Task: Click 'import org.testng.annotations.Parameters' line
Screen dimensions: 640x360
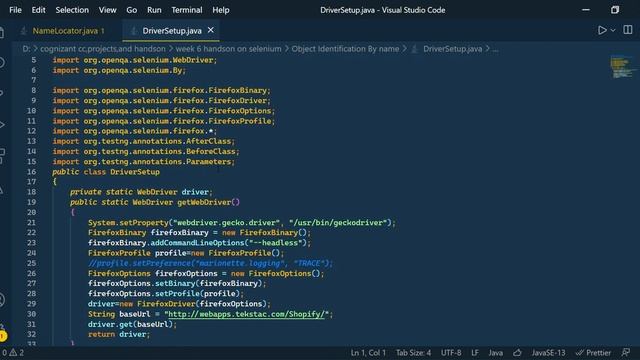Action: point(144,162)
